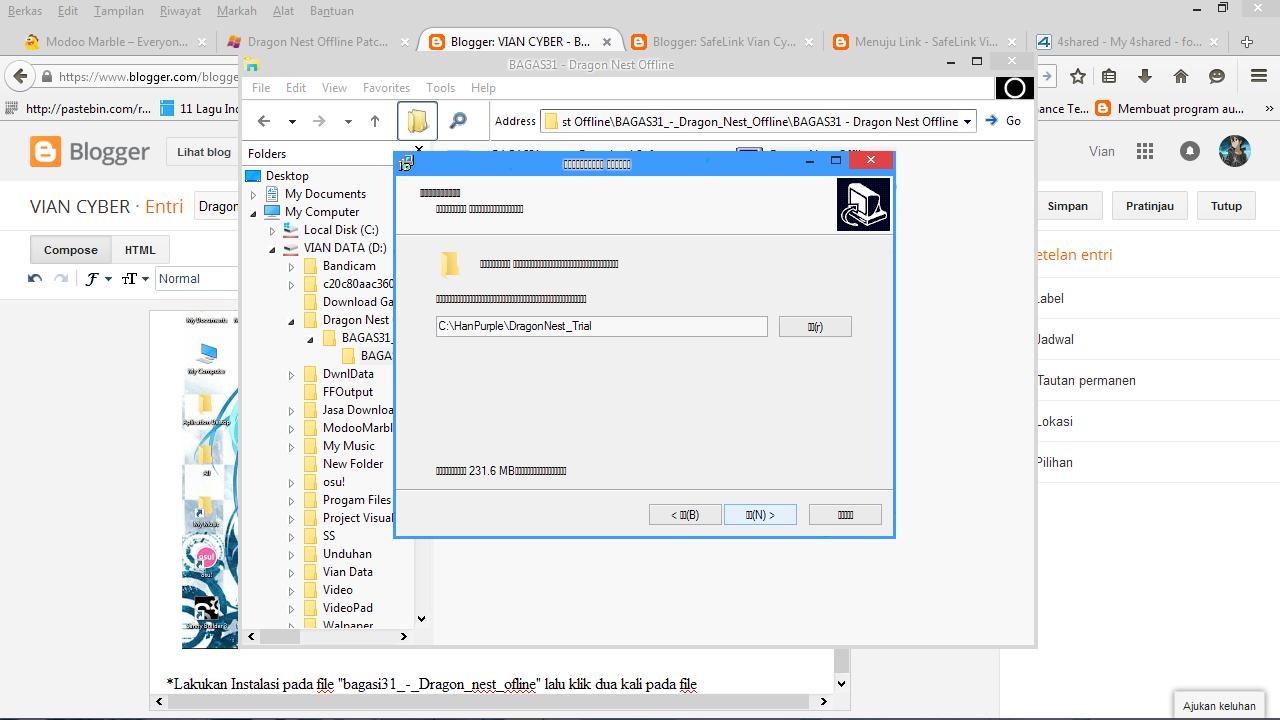1280x720 pixels.
Task: Expand Local Disk (C:) tree node
Action: tap(272, 230)
